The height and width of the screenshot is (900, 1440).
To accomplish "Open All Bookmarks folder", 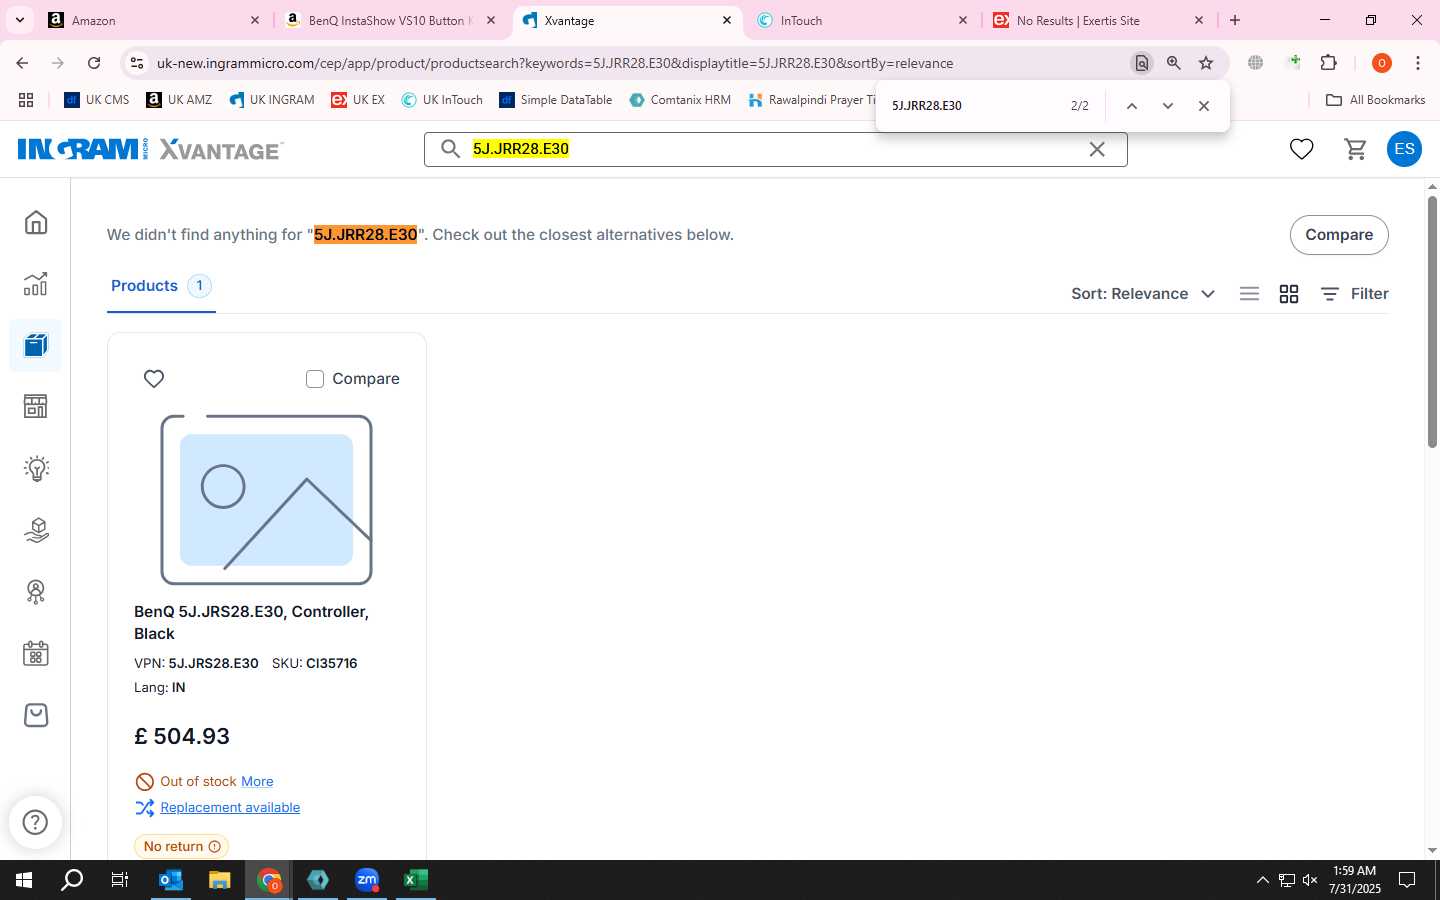I will tap(1375, 100).
